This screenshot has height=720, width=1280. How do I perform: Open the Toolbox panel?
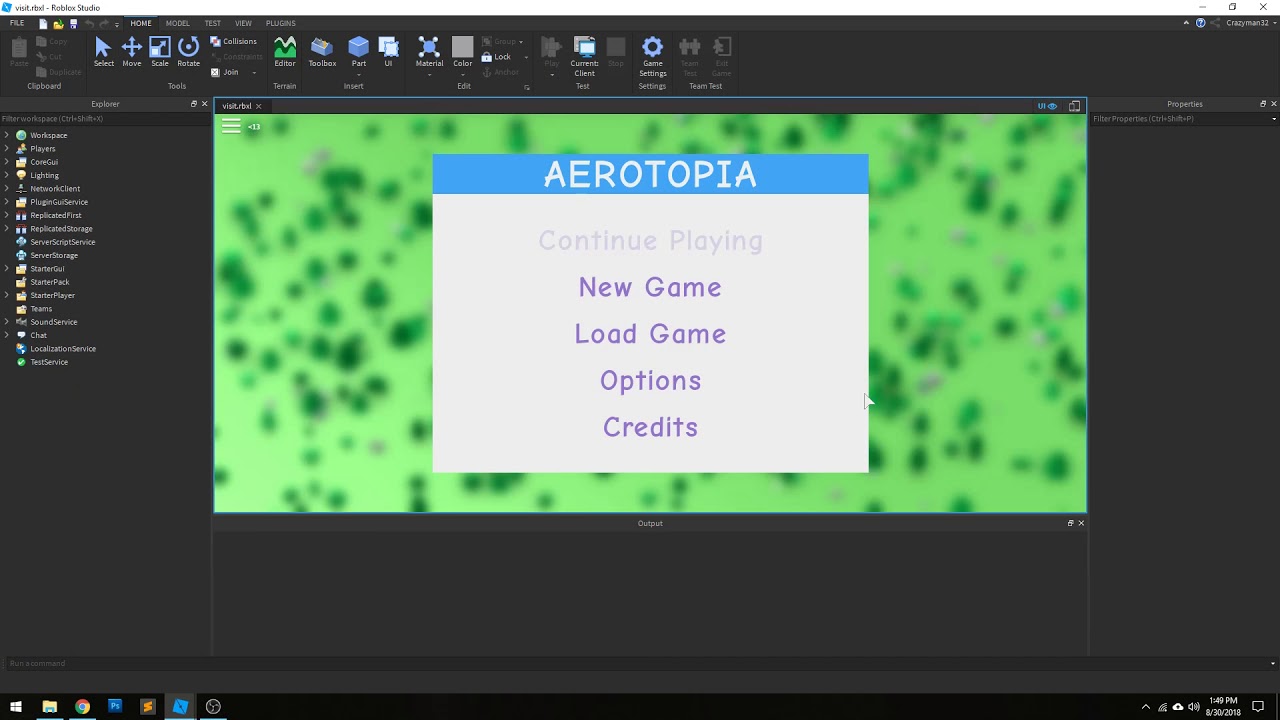pyautogui.click(x=322, y=52)
